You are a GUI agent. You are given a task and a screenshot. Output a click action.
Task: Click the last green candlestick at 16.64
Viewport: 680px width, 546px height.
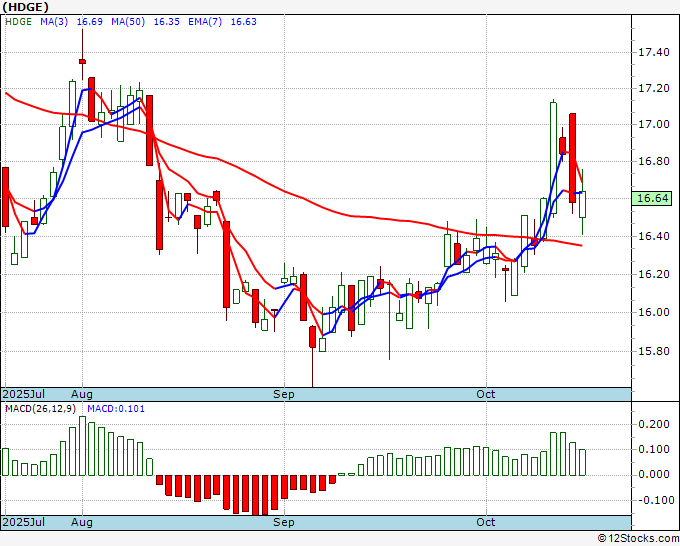[582, 204]
